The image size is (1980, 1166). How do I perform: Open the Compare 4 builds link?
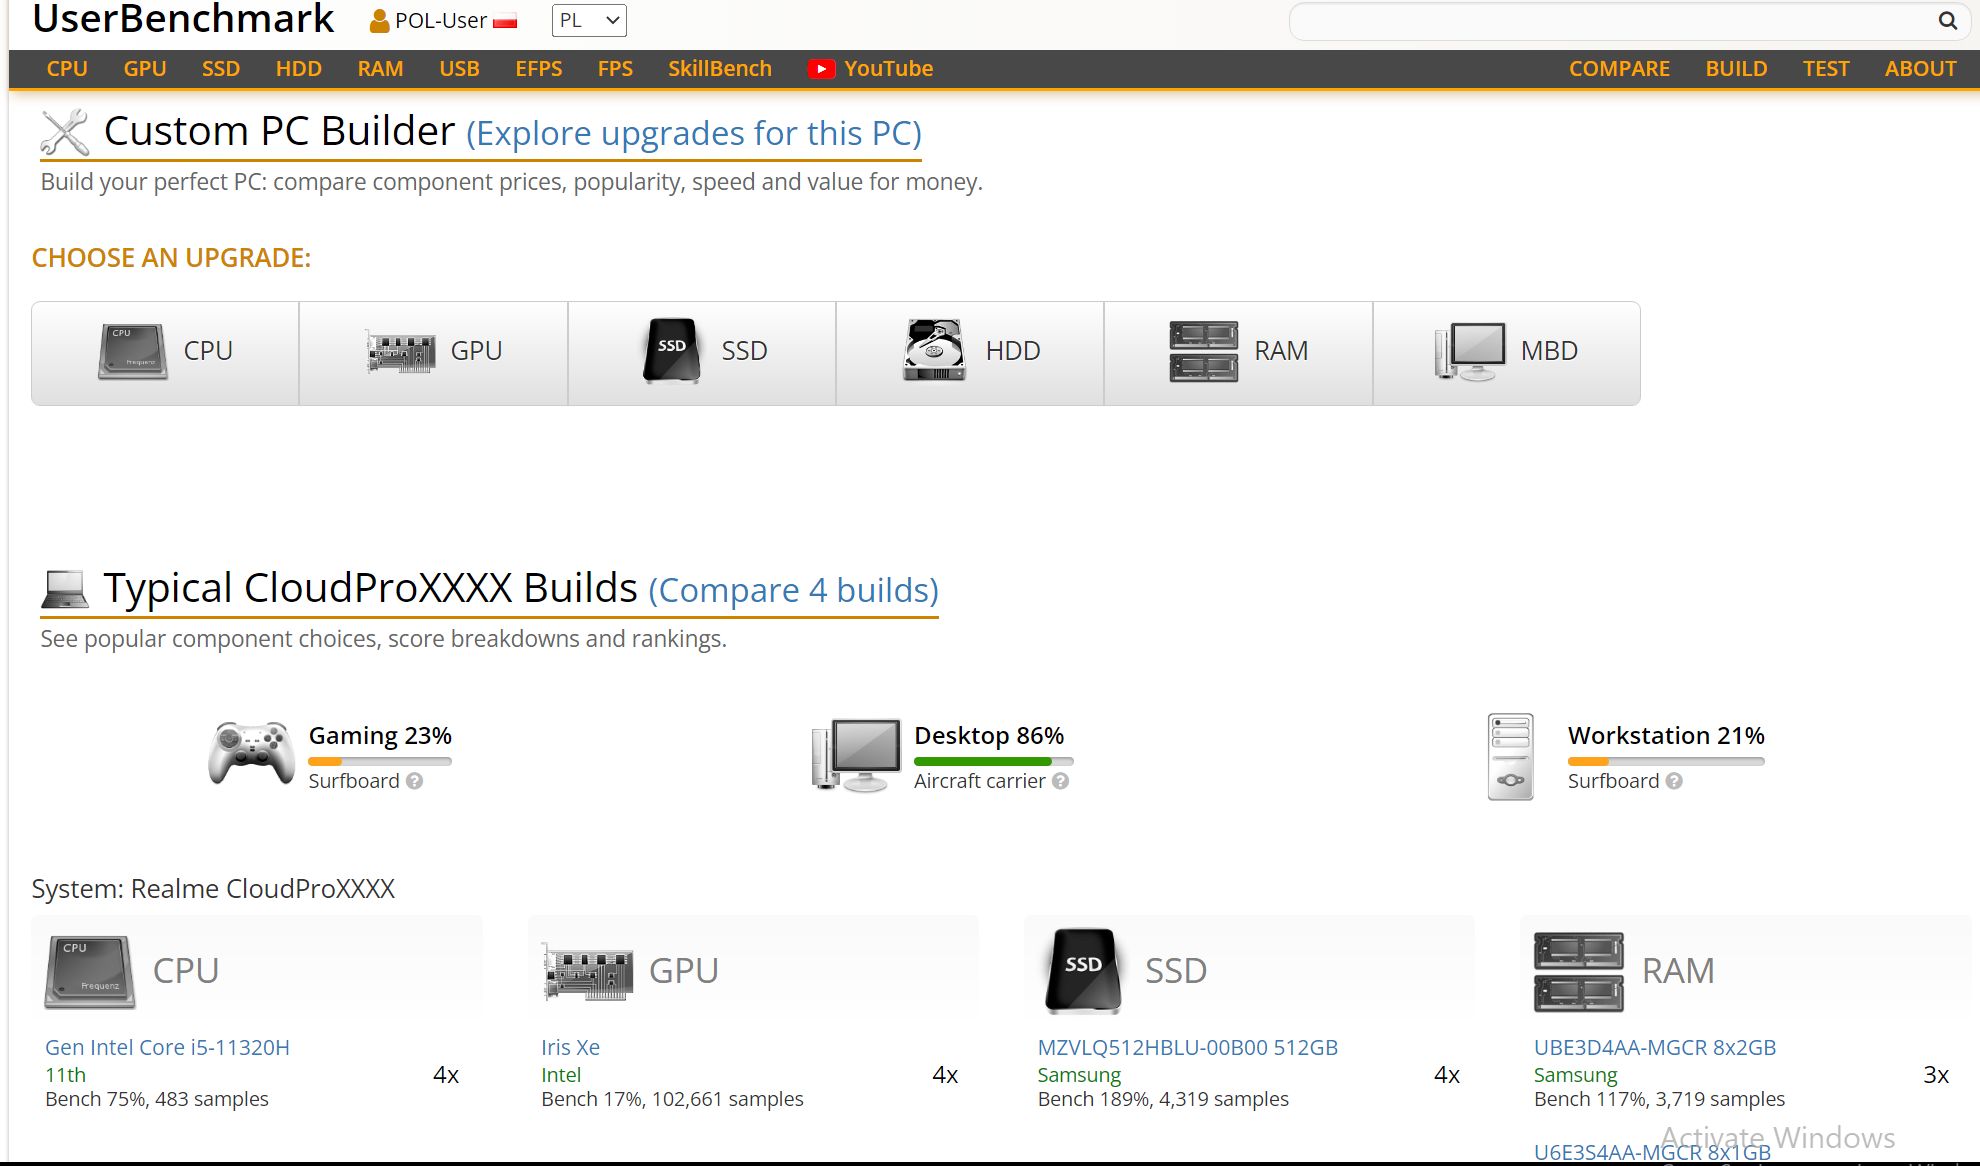pos(793,591)
